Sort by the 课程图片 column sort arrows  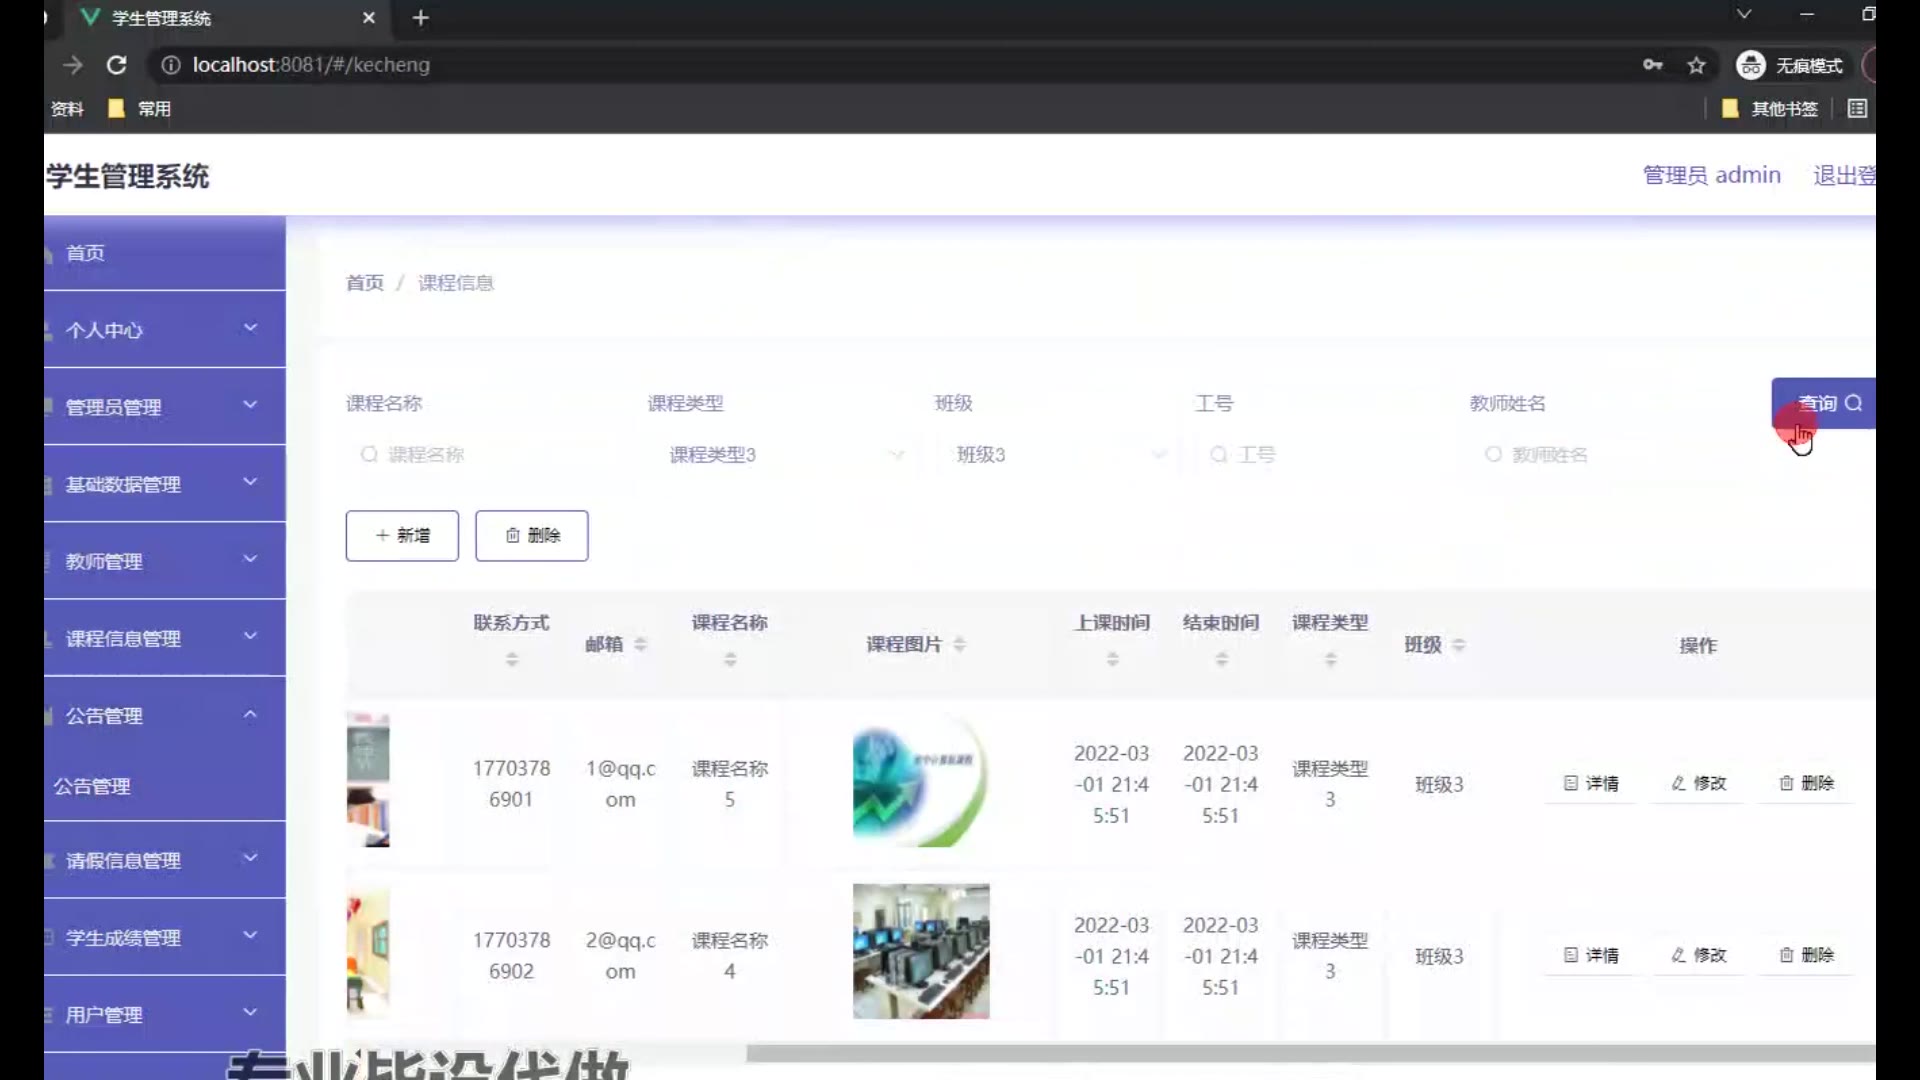coord(959,644)
